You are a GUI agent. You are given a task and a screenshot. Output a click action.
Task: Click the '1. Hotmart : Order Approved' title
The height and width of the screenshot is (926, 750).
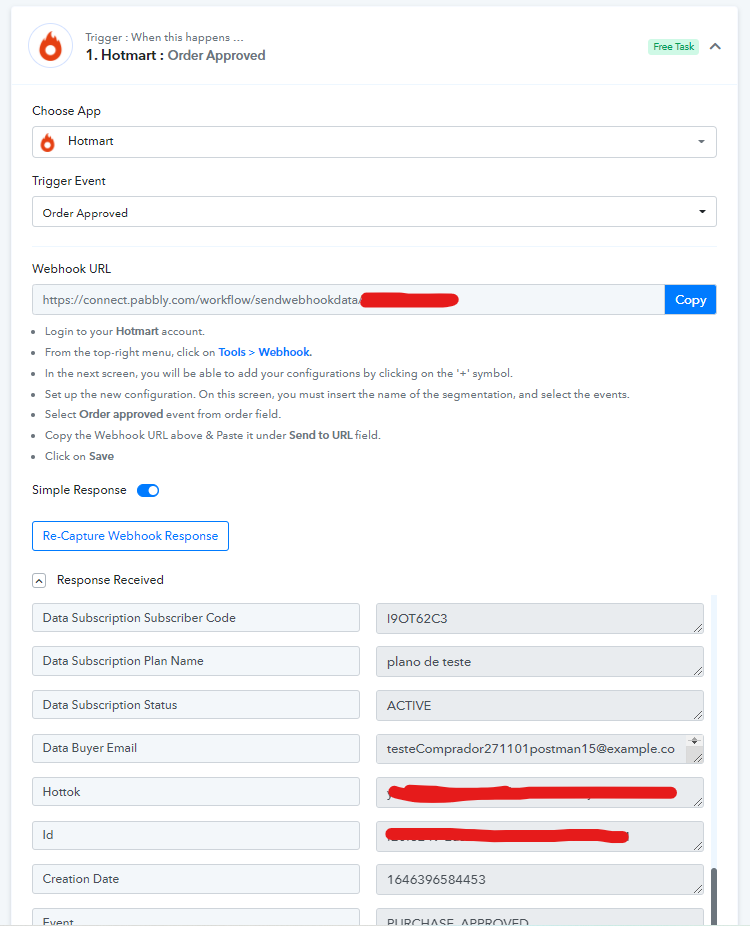tap(175, 56)
